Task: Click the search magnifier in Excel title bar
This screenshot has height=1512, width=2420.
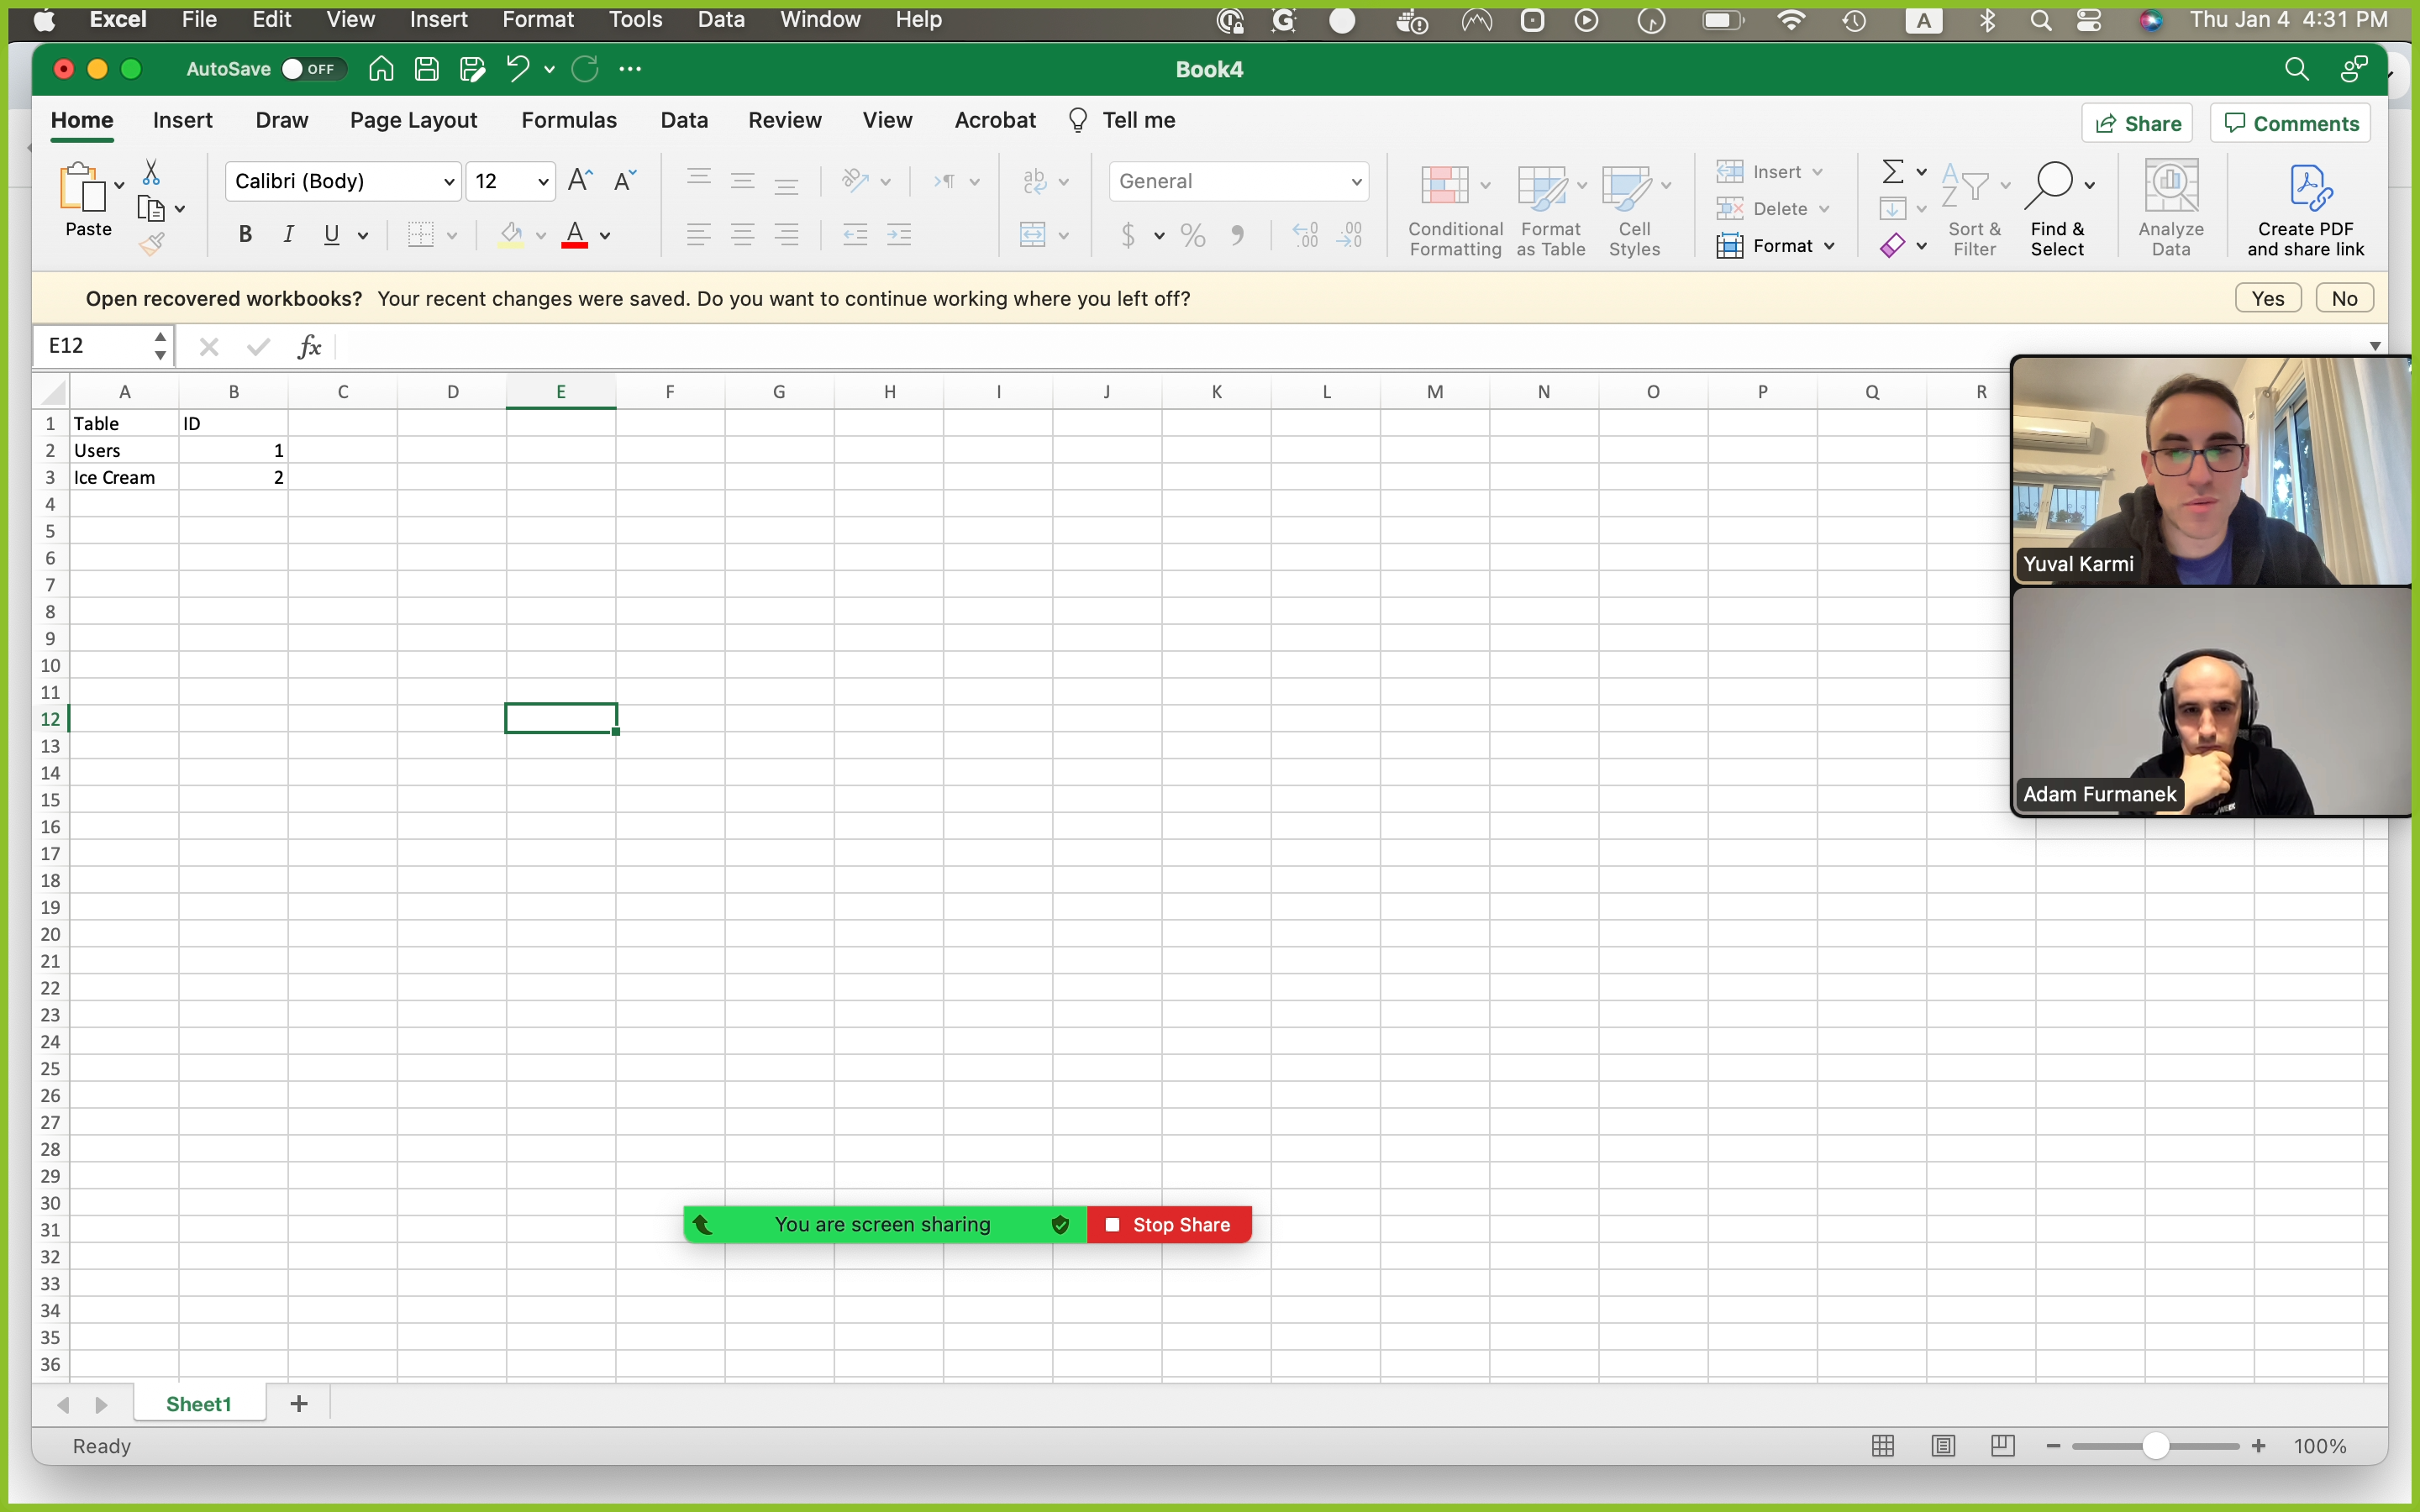Action: coord(2296,69)
